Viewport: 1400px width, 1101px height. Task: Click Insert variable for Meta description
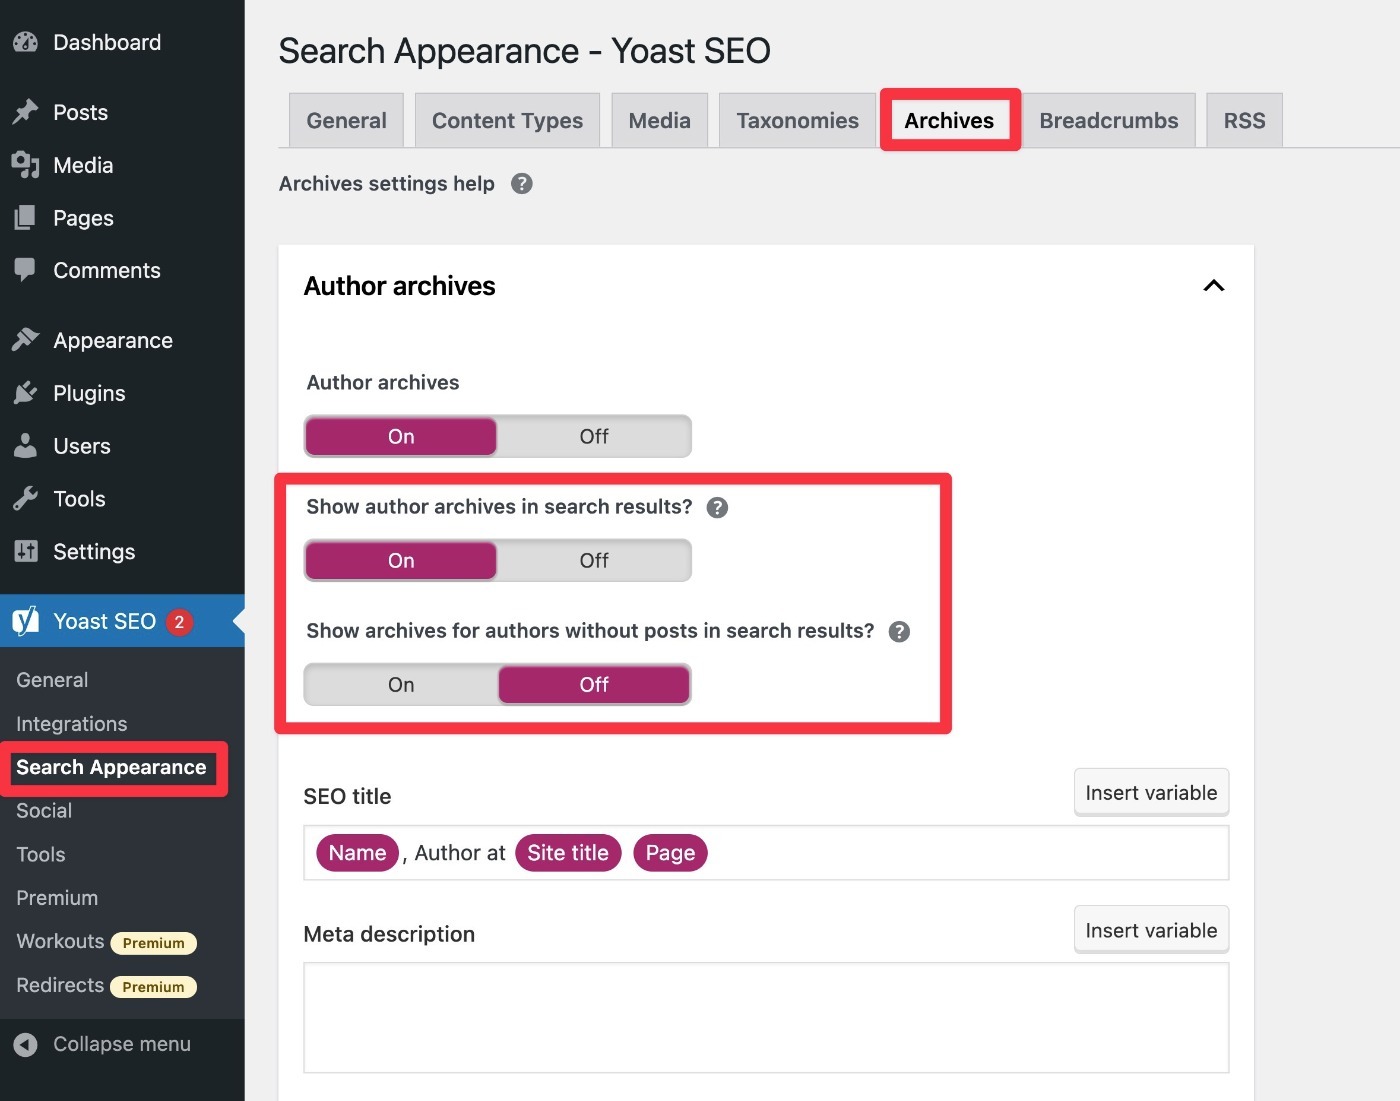tap(1151, 931)
